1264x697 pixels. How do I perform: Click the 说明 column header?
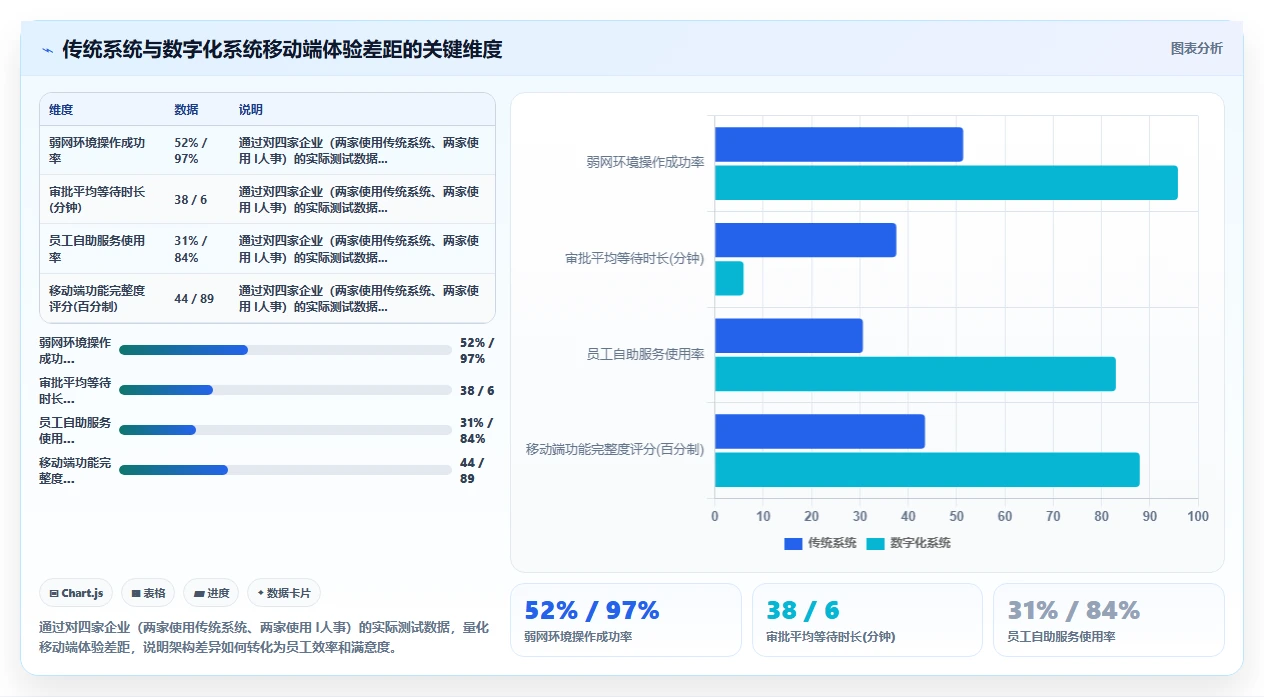[251, 110]
